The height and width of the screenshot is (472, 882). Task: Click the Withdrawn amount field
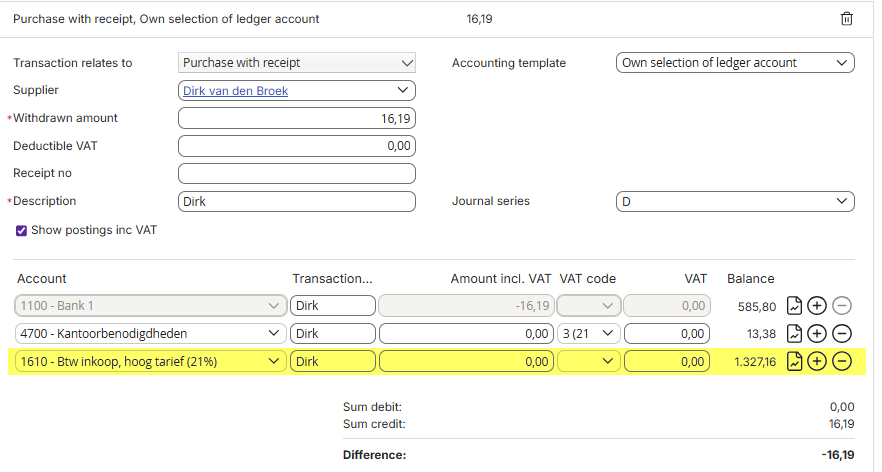pos(297,118)
